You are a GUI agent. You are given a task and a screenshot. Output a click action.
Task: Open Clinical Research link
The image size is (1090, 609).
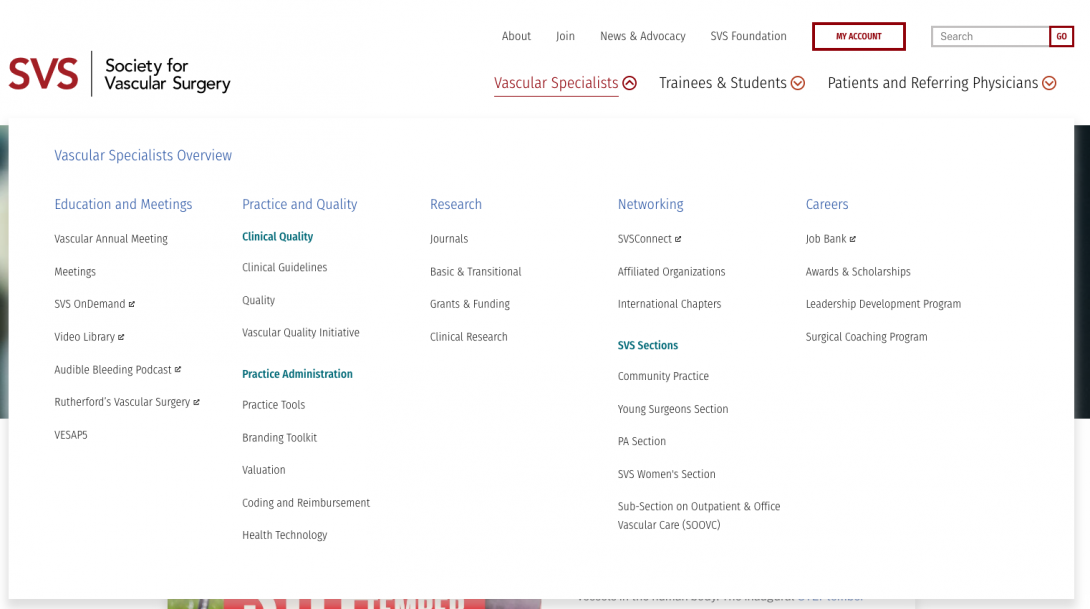pos(469,337)
